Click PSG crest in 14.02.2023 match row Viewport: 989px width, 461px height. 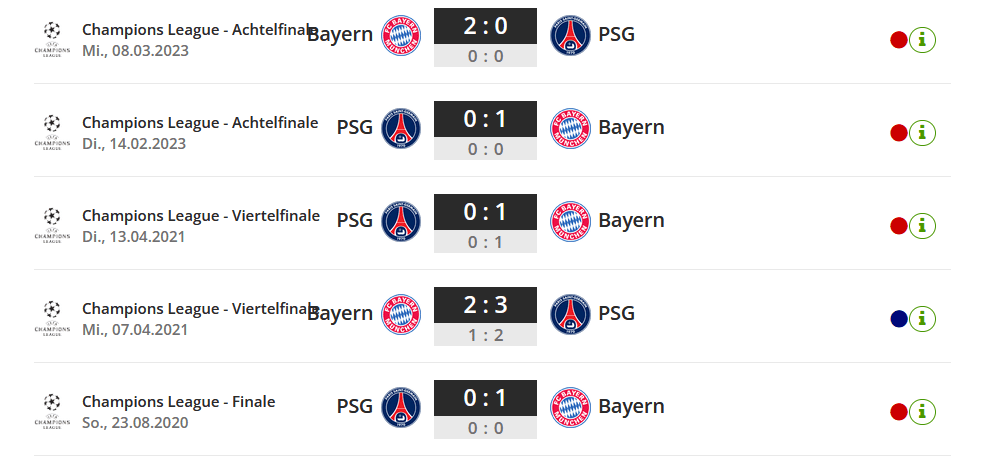401,129
